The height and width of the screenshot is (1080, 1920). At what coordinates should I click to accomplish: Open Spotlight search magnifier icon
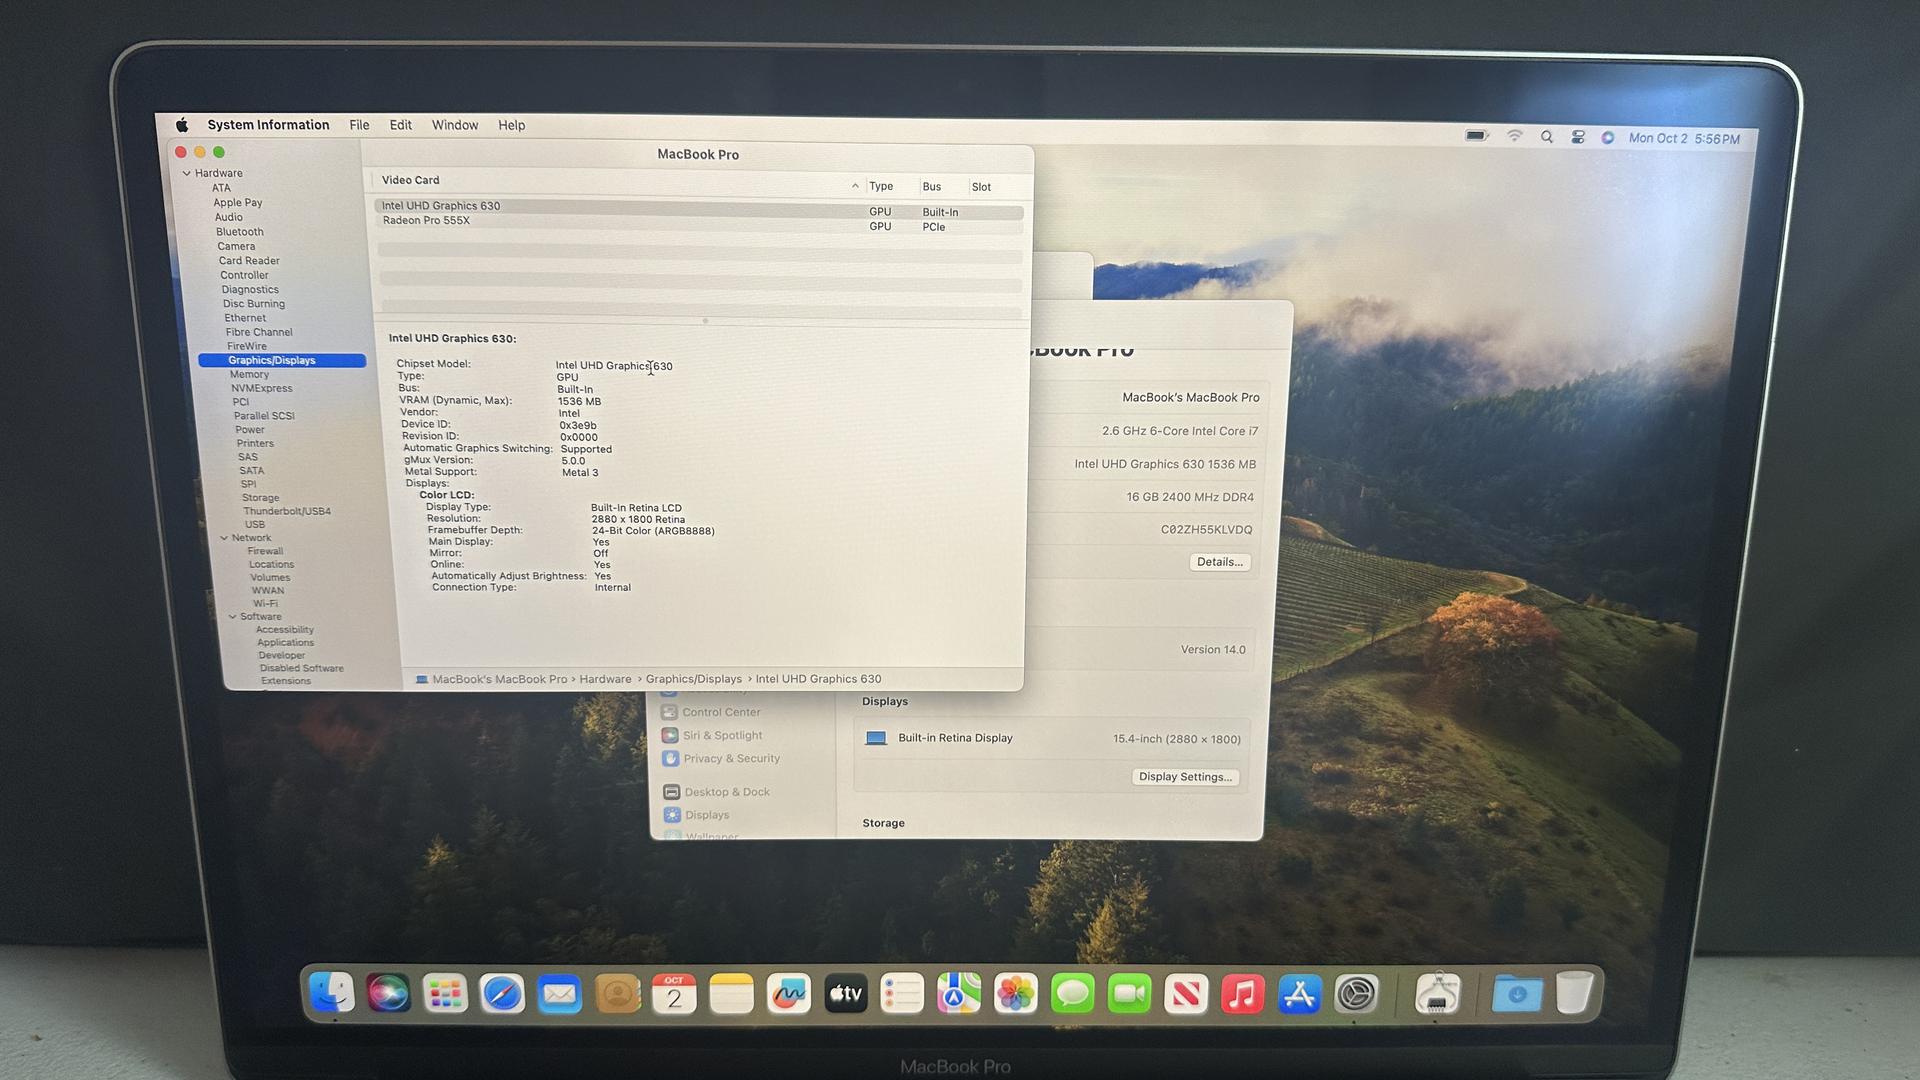coord(1546,137)
